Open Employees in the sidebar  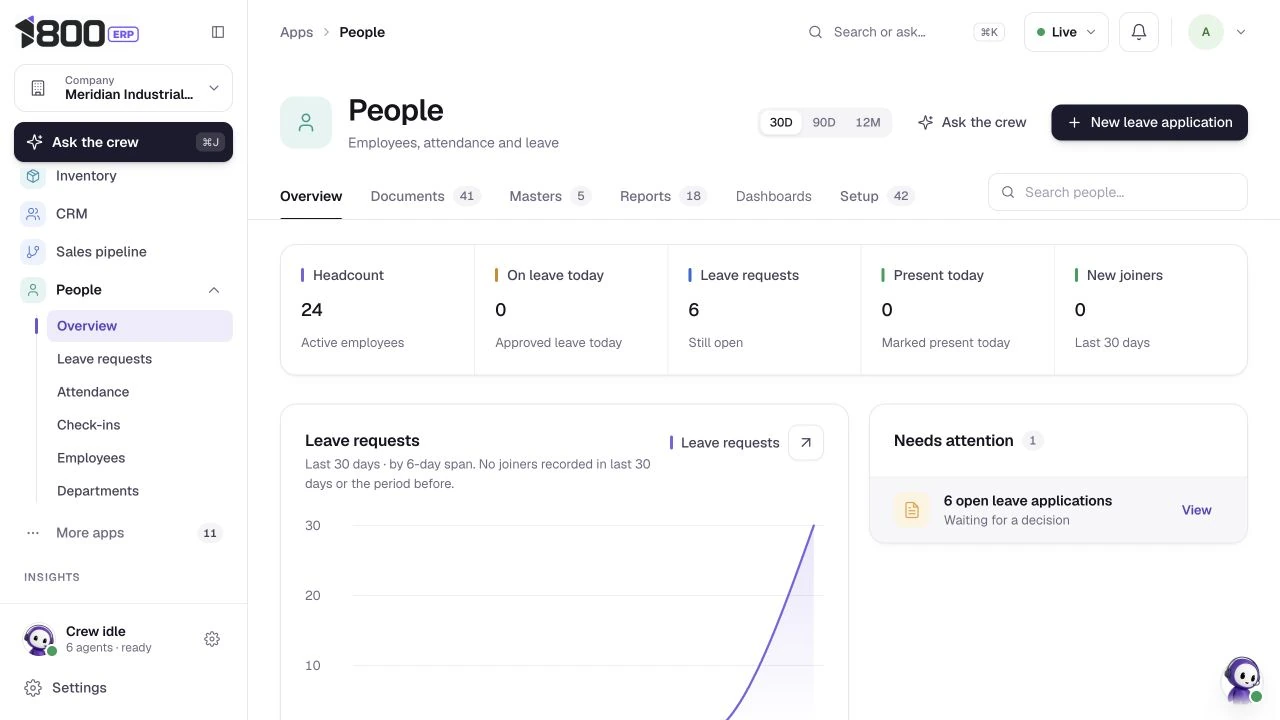pos(140,458)
